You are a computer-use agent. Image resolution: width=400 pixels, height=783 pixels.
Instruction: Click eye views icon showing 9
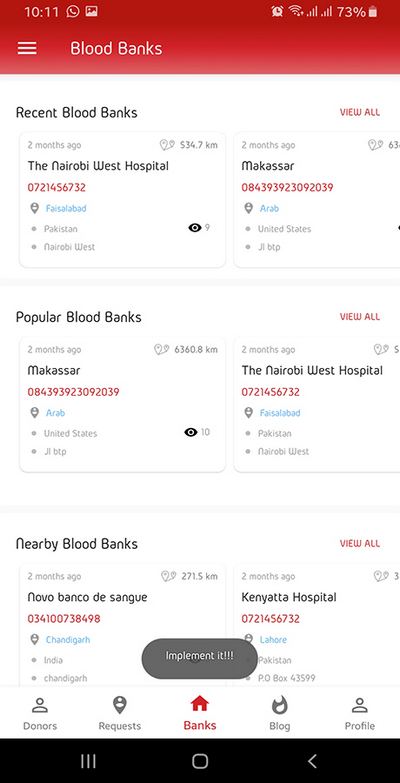[195, 228]
